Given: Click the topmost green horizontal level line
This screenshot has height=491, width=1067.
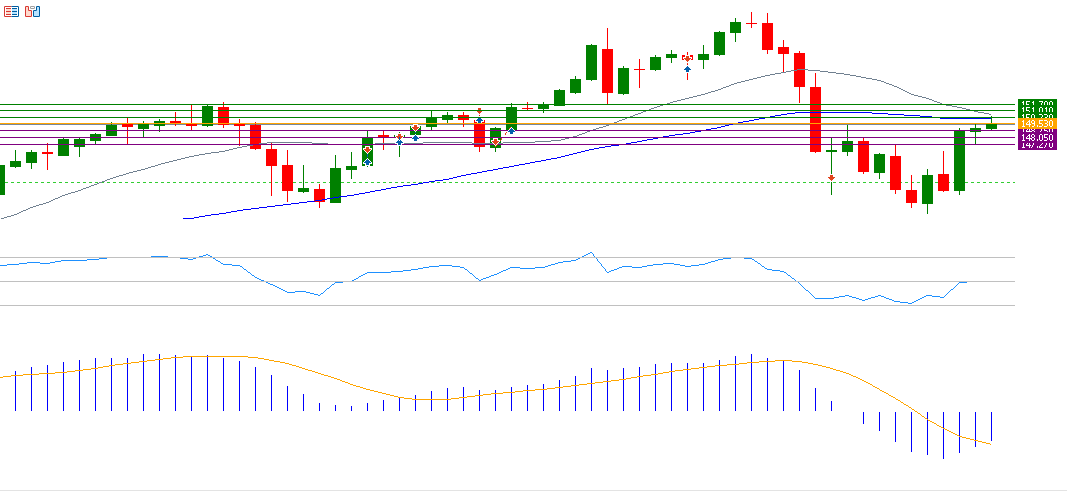Looking at the screenshot, I should [x=300, y=104].
